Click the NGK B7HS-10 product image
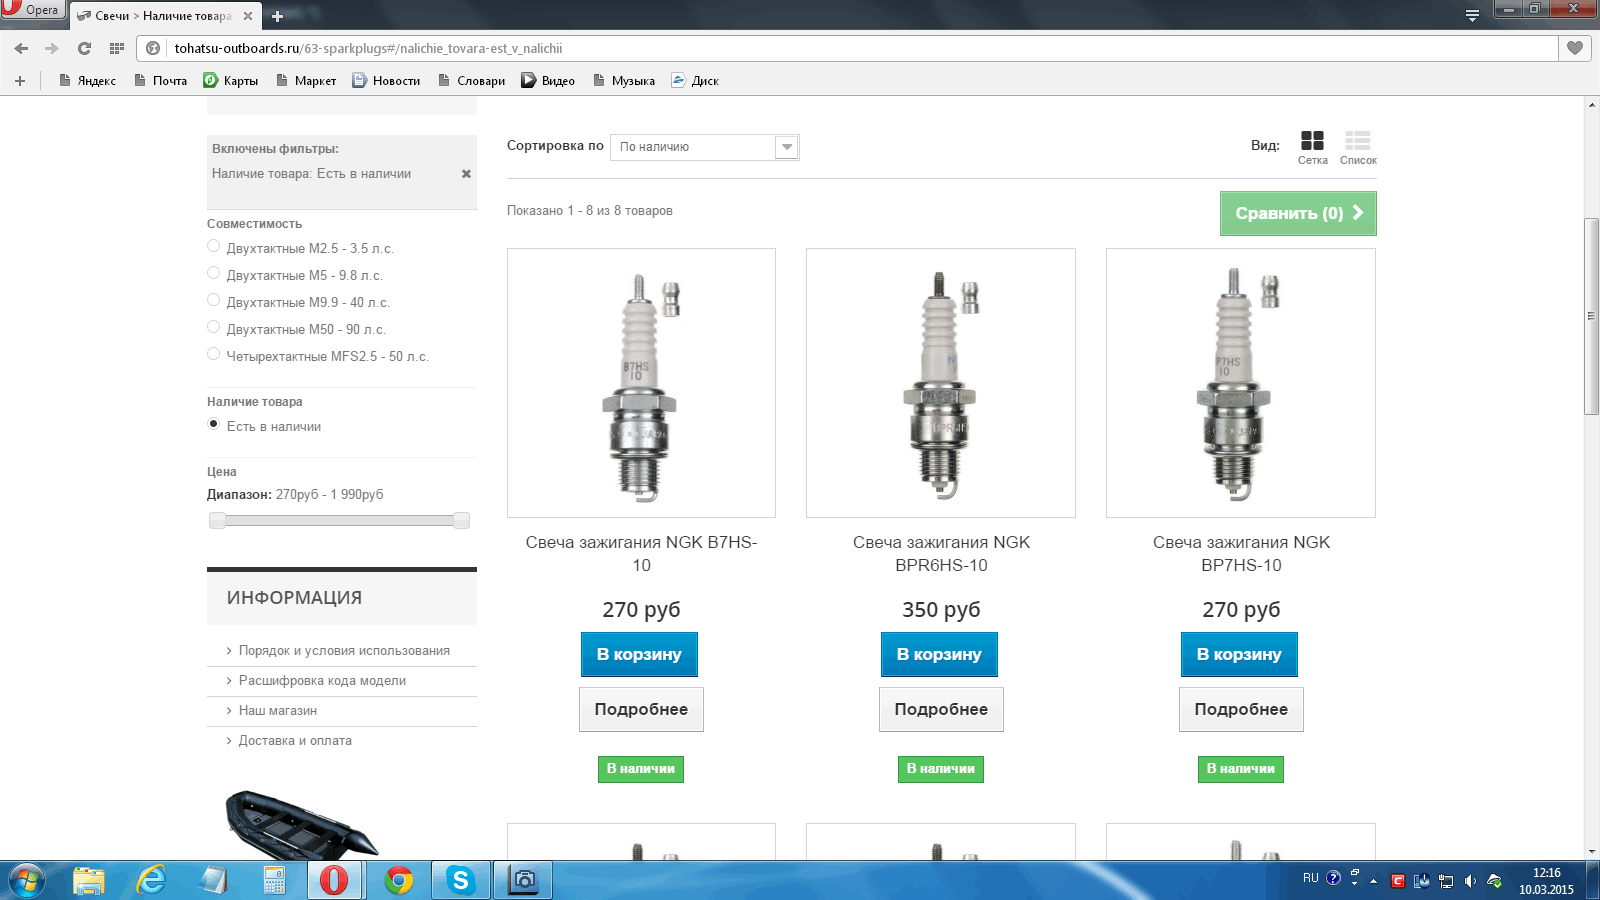1600x900 pixels. (x=641, y=383)
